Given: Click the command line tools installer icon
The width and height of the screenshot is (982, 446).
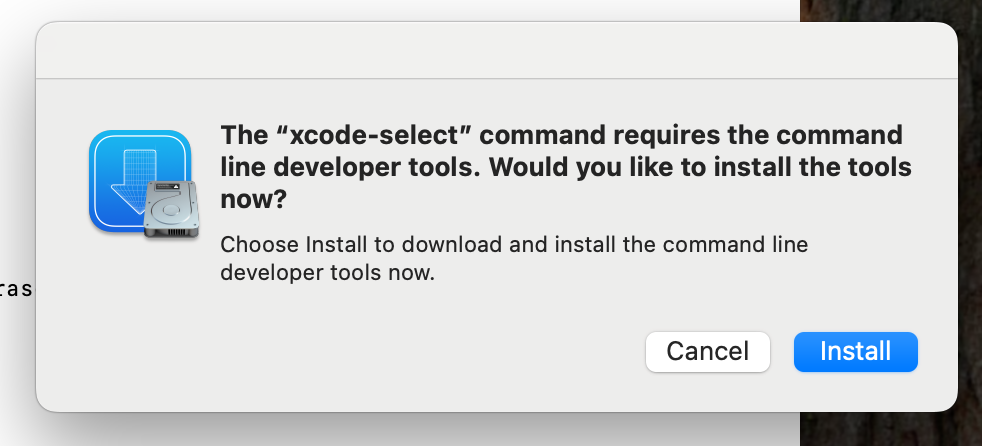Looking at the screenshot, I should [140, 183].
